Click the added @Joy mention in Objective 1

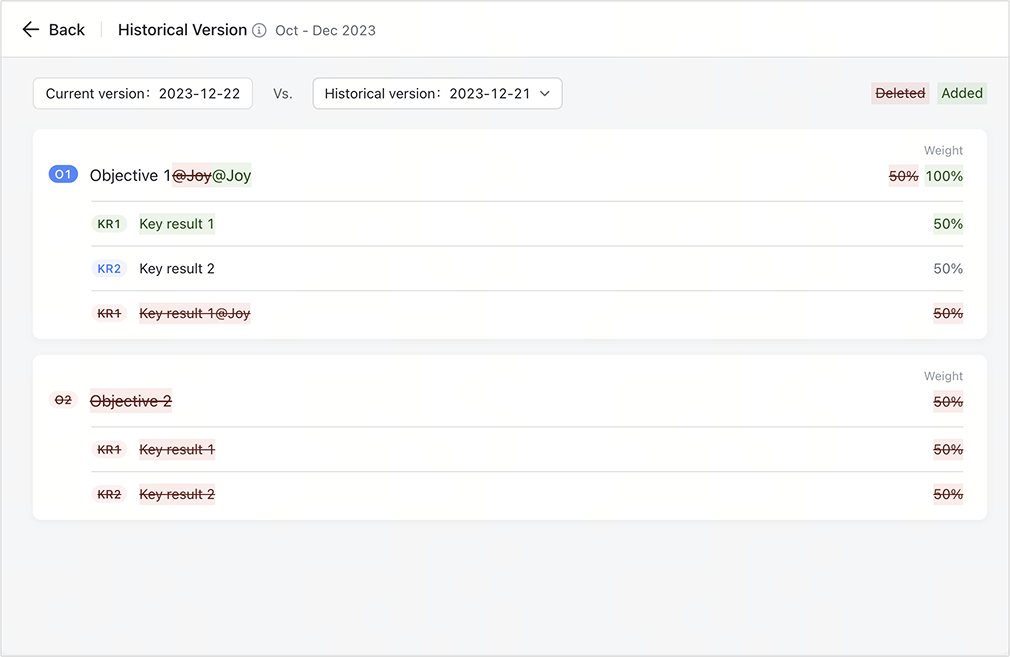(x=232, y=176)
